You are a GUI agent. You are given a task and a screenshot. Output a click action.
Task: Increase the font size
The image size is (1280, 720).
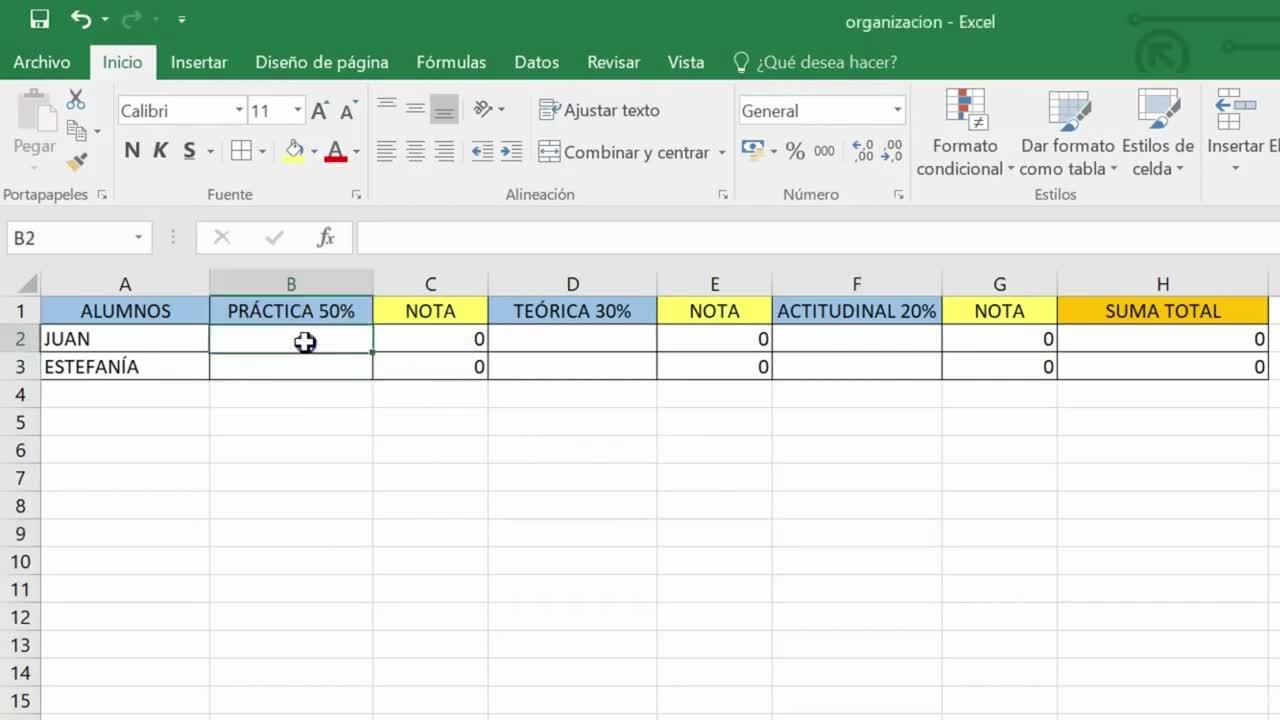[320, 111]
